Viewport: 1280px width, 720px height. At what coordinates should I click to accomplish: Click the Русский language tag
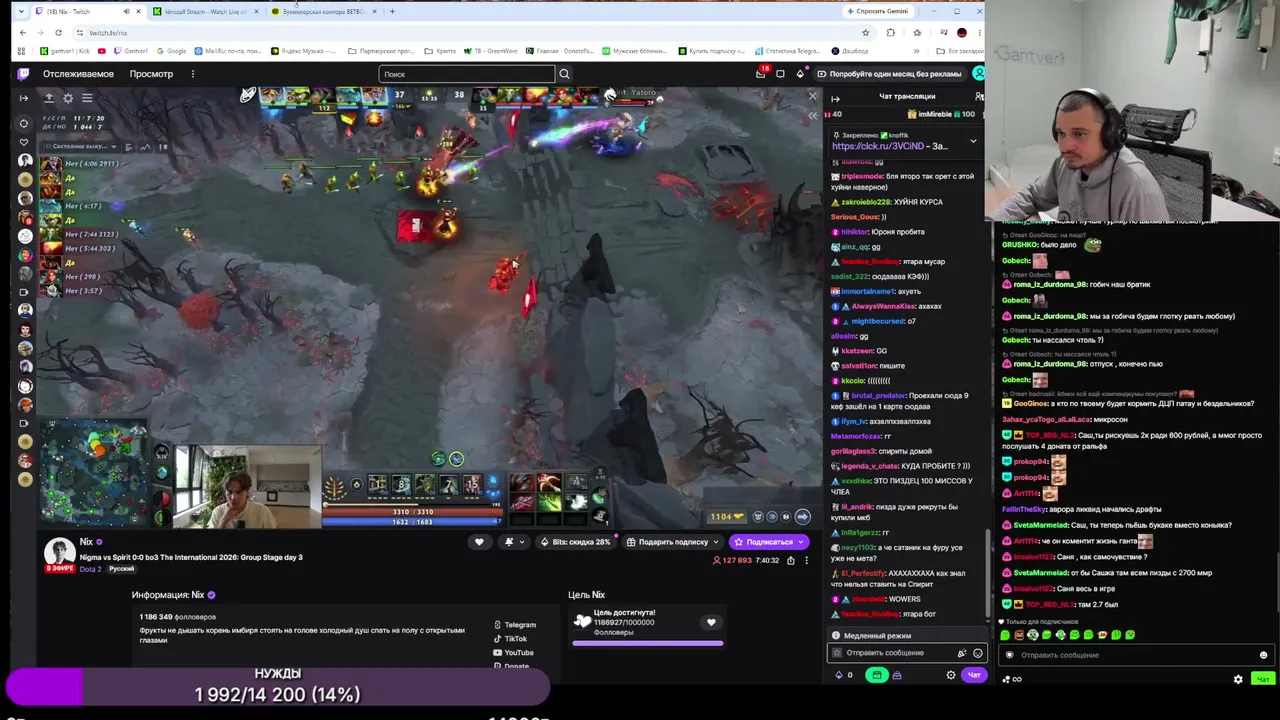pyautogui.click(x=121, y=569)
